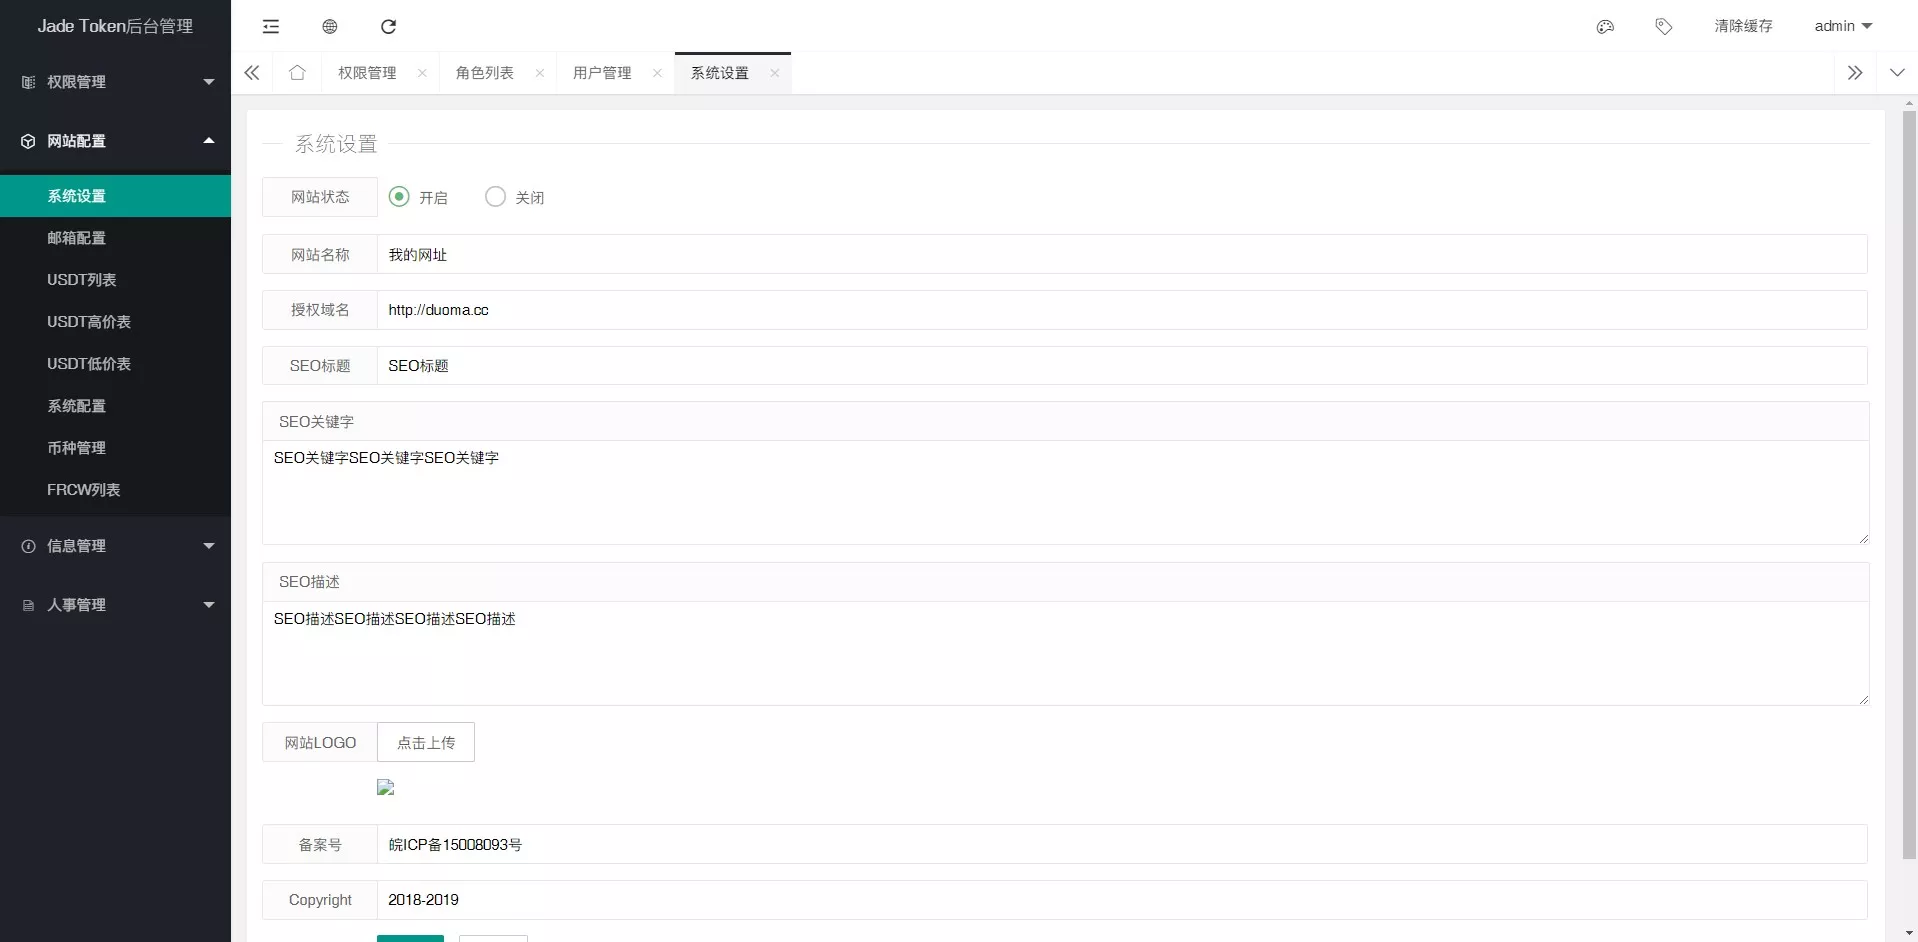Go to the home tab icon
The image size is (1918, 942).
coord(297,73)
